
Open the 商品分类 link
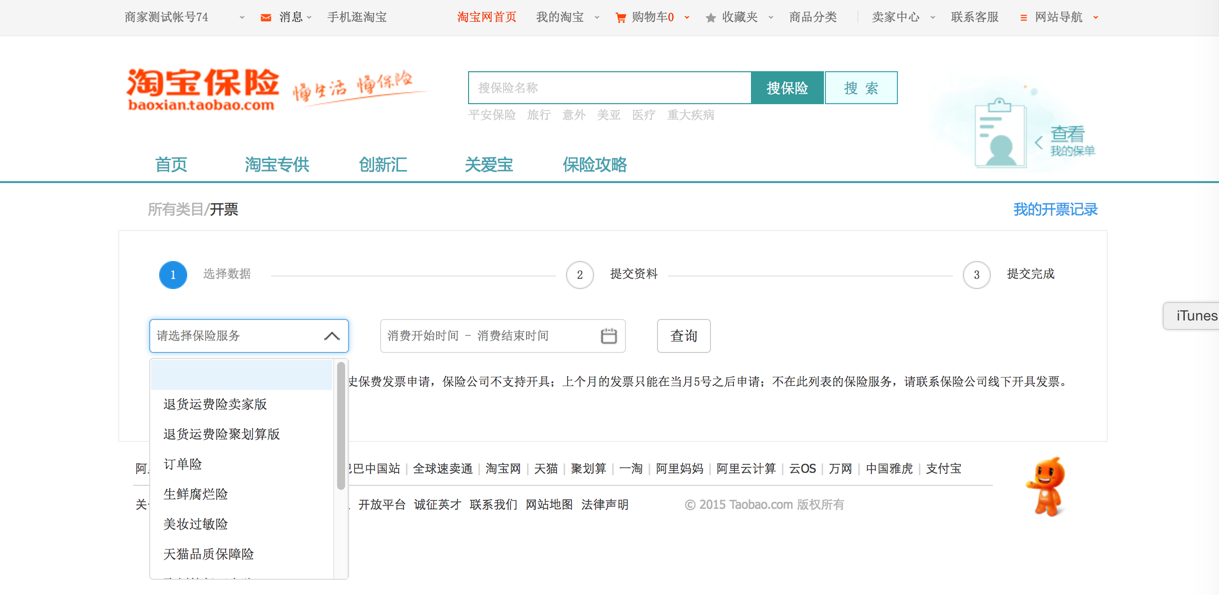coord(813,17)
